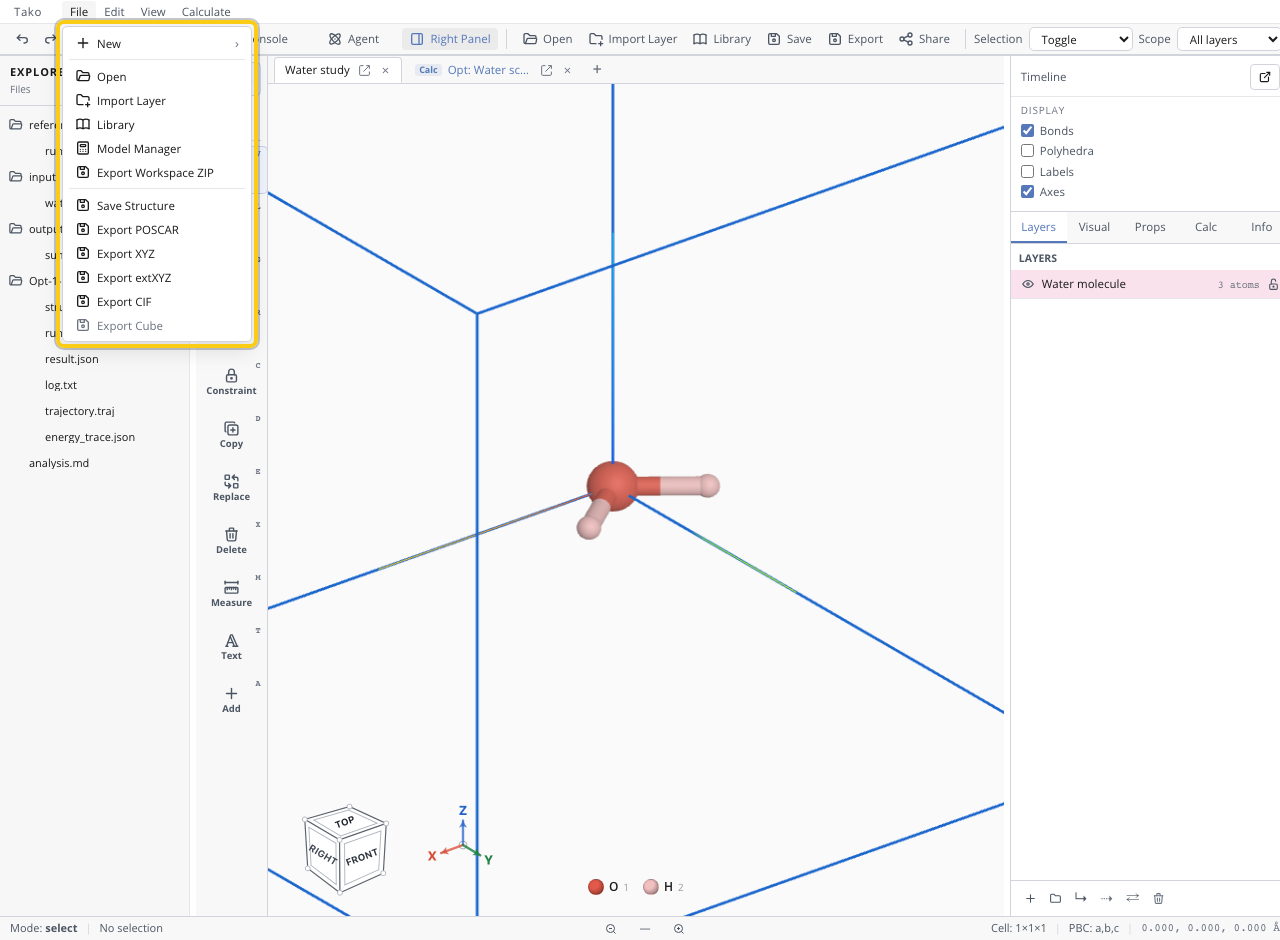Choose Model Manager from the File menu

pyautogui.click(x=157, y=149)
